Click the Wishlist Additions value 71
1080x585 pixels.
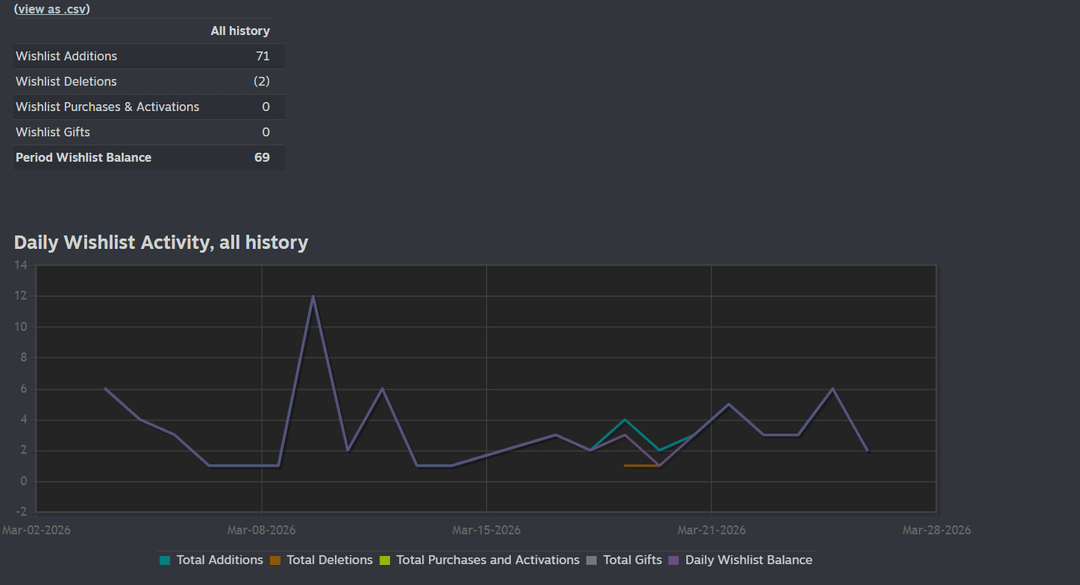(262, 56)
